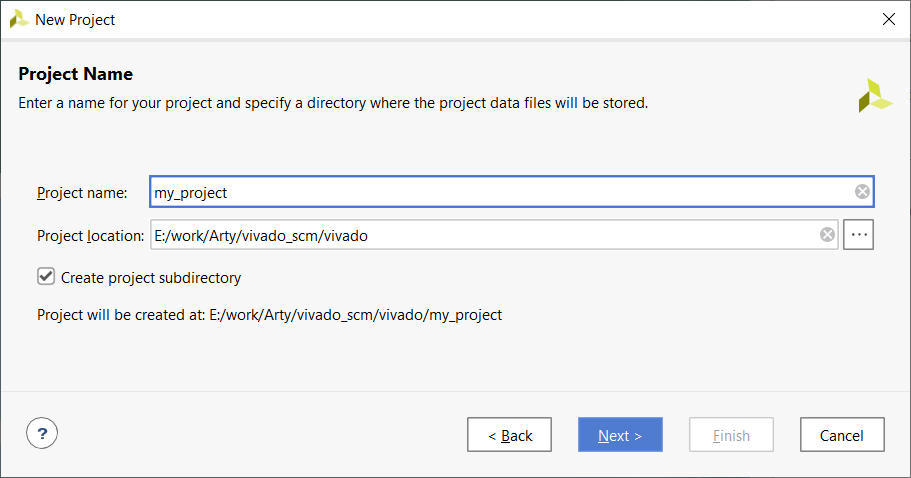Viewport: 911px width, 478px height.
Task: Click the 'Project location:' label
Action: point(91,236)
